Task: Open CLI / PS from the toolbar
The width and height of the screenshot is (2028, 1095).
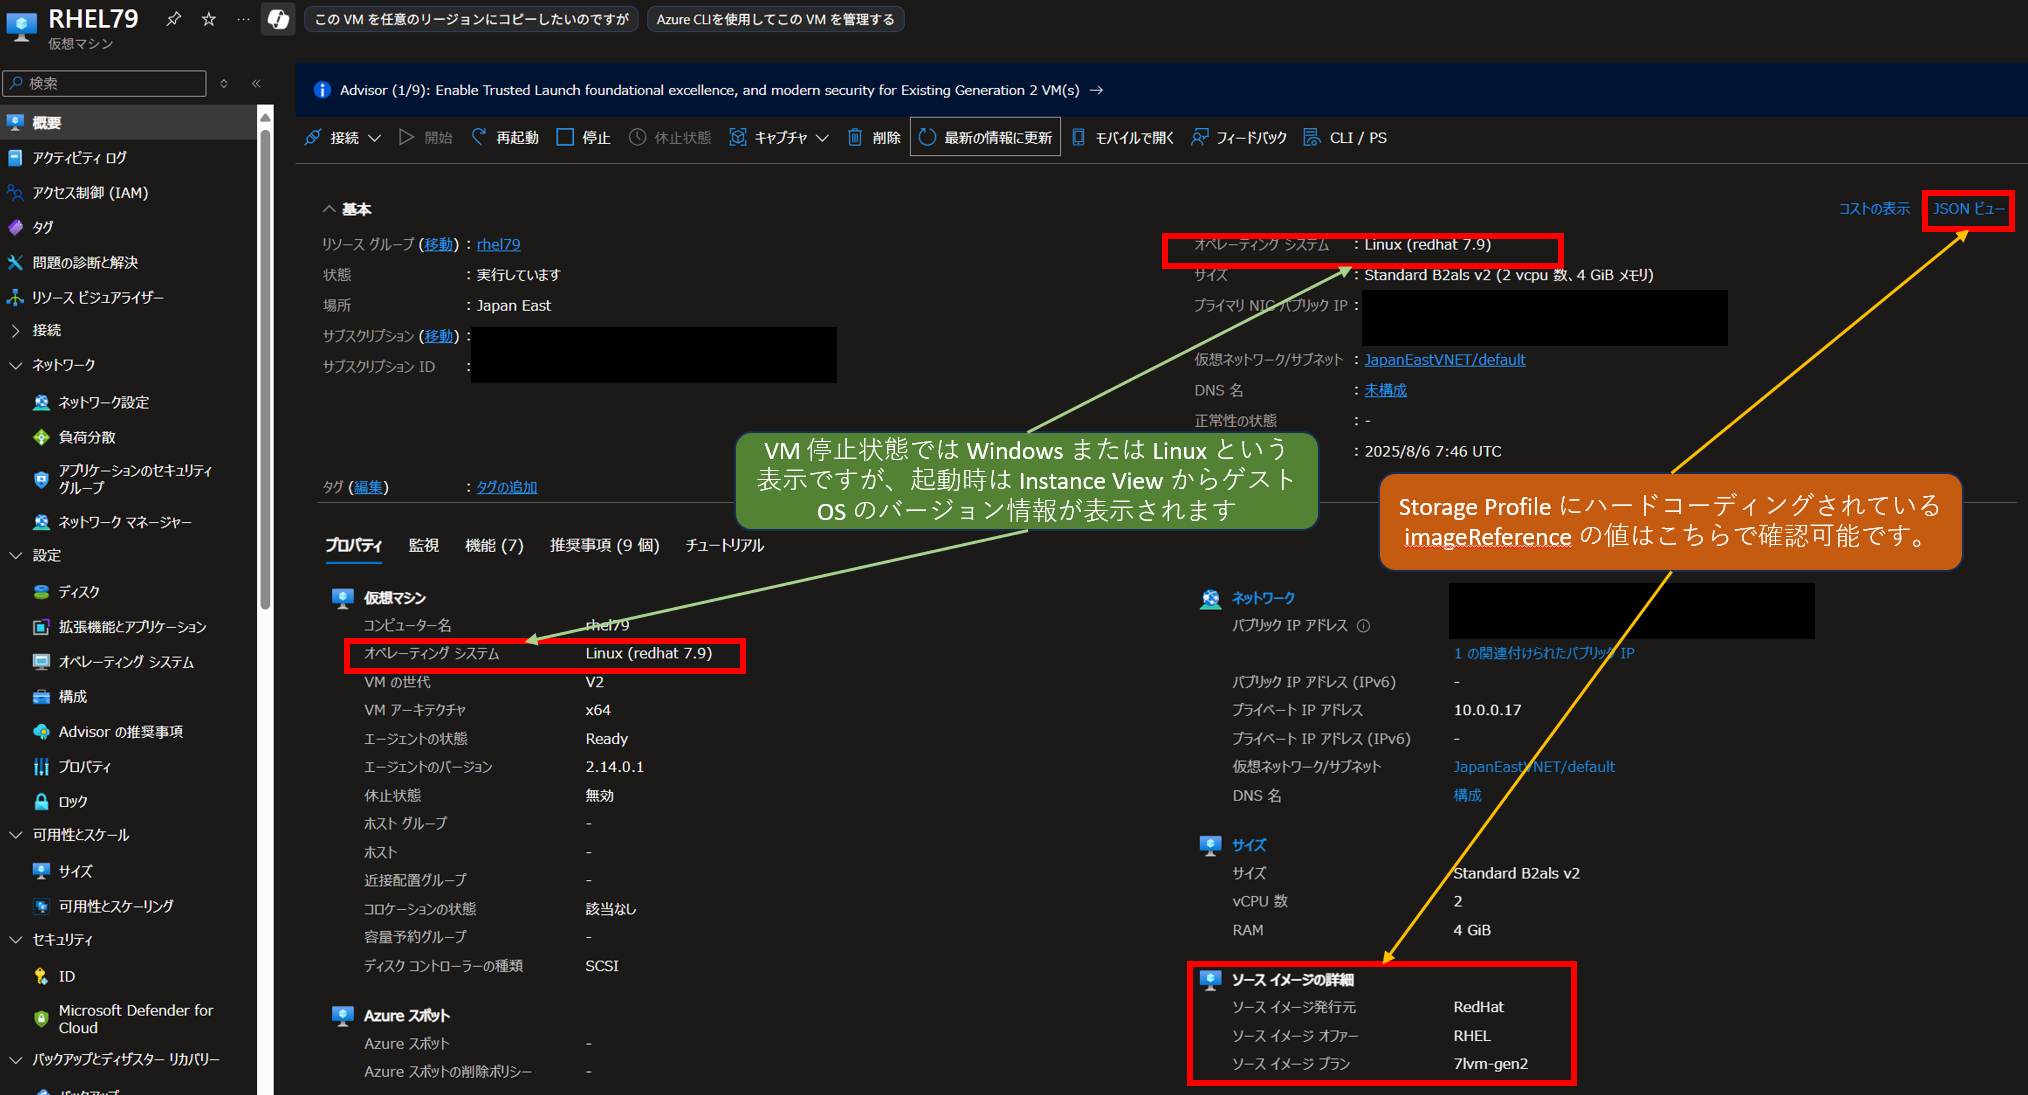Action: 1346,138
